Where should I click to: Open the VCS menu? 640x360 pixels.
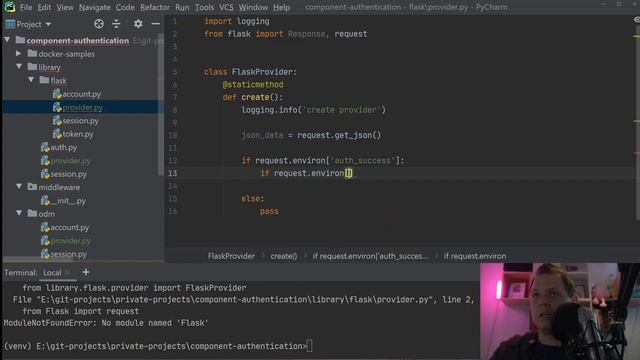pos(226,7)
